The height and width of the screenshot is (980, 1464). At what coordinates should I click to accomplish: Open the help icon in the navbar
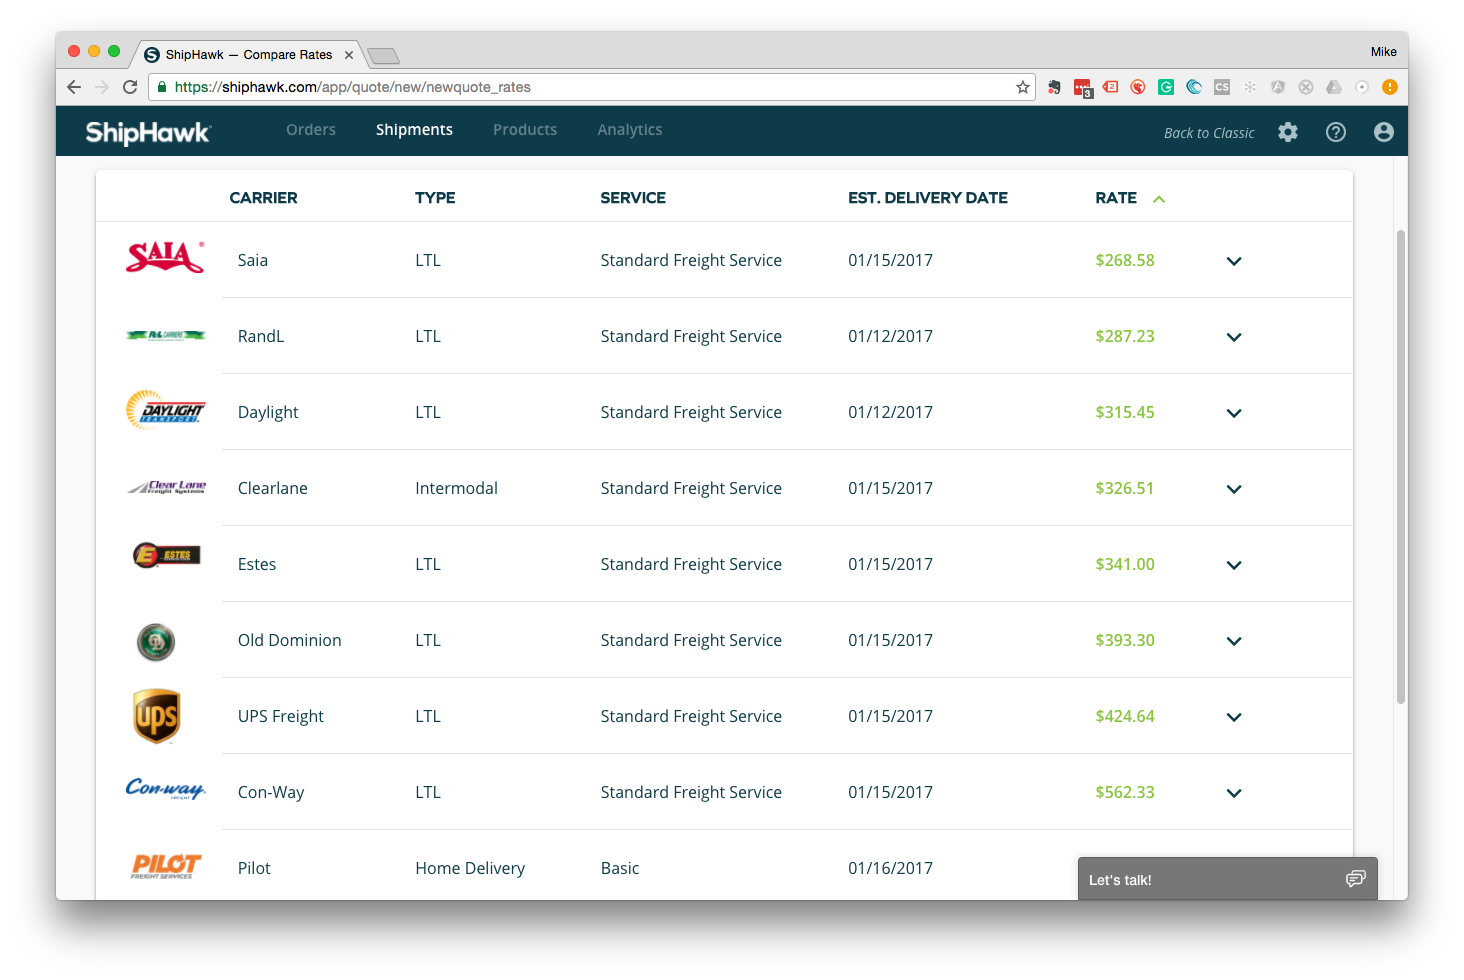click(1336, 131)
